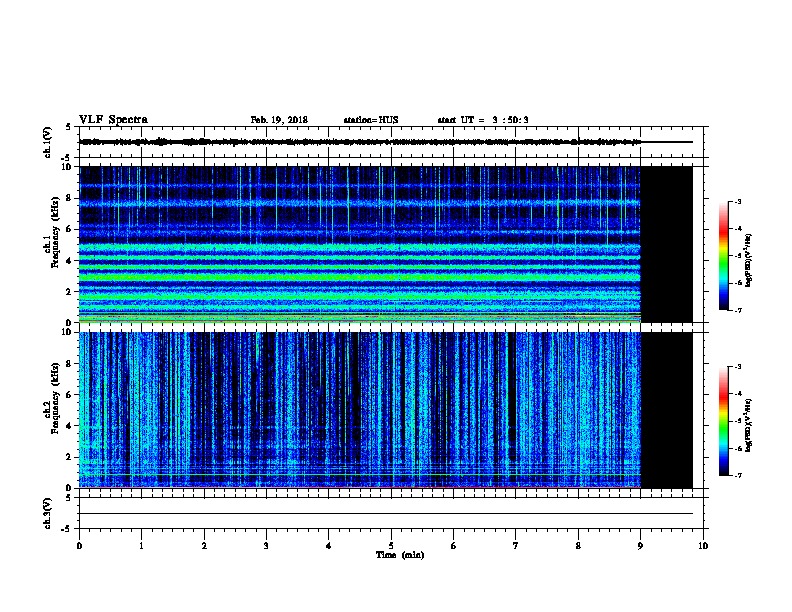Click the "-5" tick on ch.3(V) axis
Viewport: 792px width, 612px height.
[66, 529]
